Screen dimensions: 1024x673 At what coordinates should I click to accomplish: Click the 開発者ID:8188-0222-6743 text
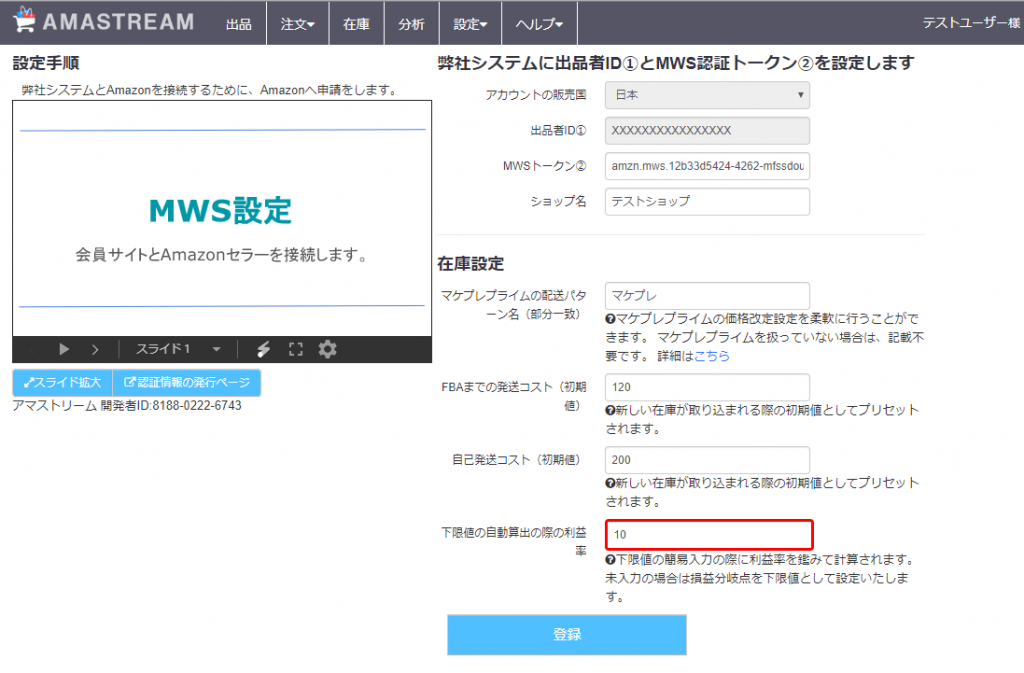171,405
